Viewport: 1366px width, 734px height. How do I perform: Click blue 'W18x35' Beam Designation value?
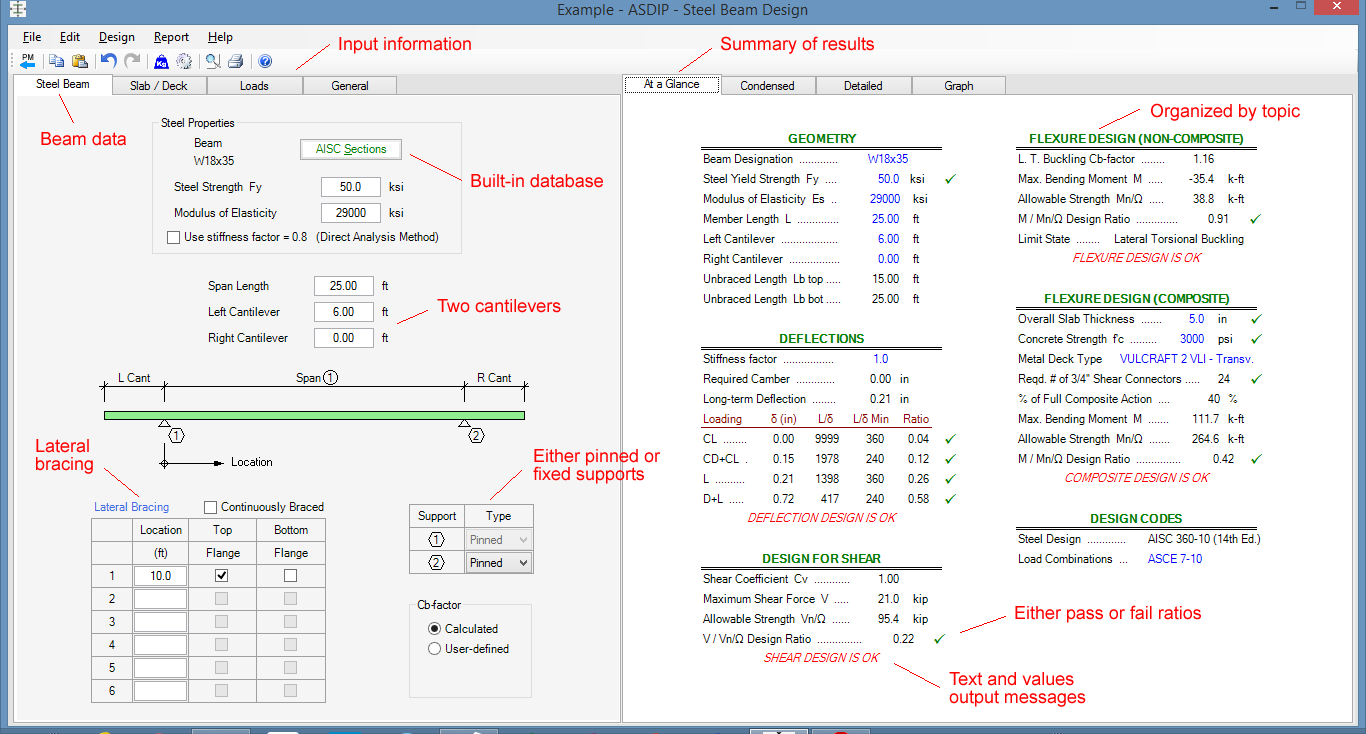pos(888,159)
